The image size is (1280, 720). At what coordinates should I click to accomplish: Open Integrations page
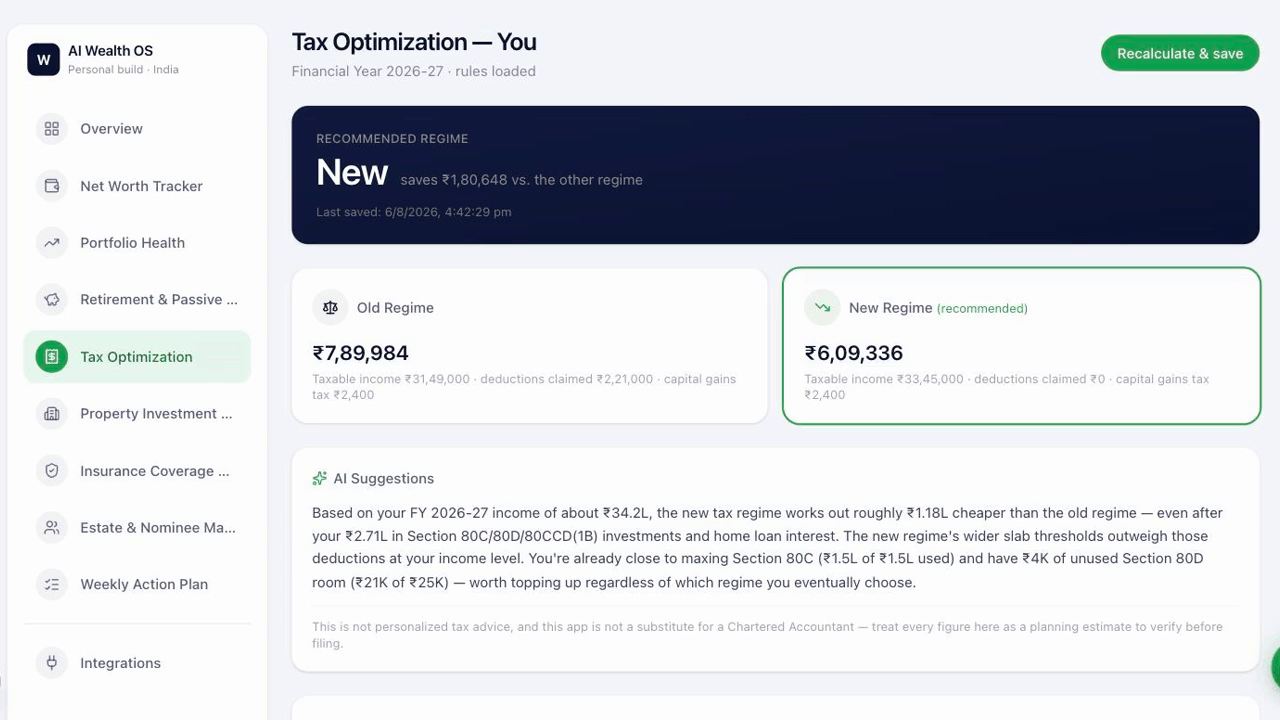(137, 663)
